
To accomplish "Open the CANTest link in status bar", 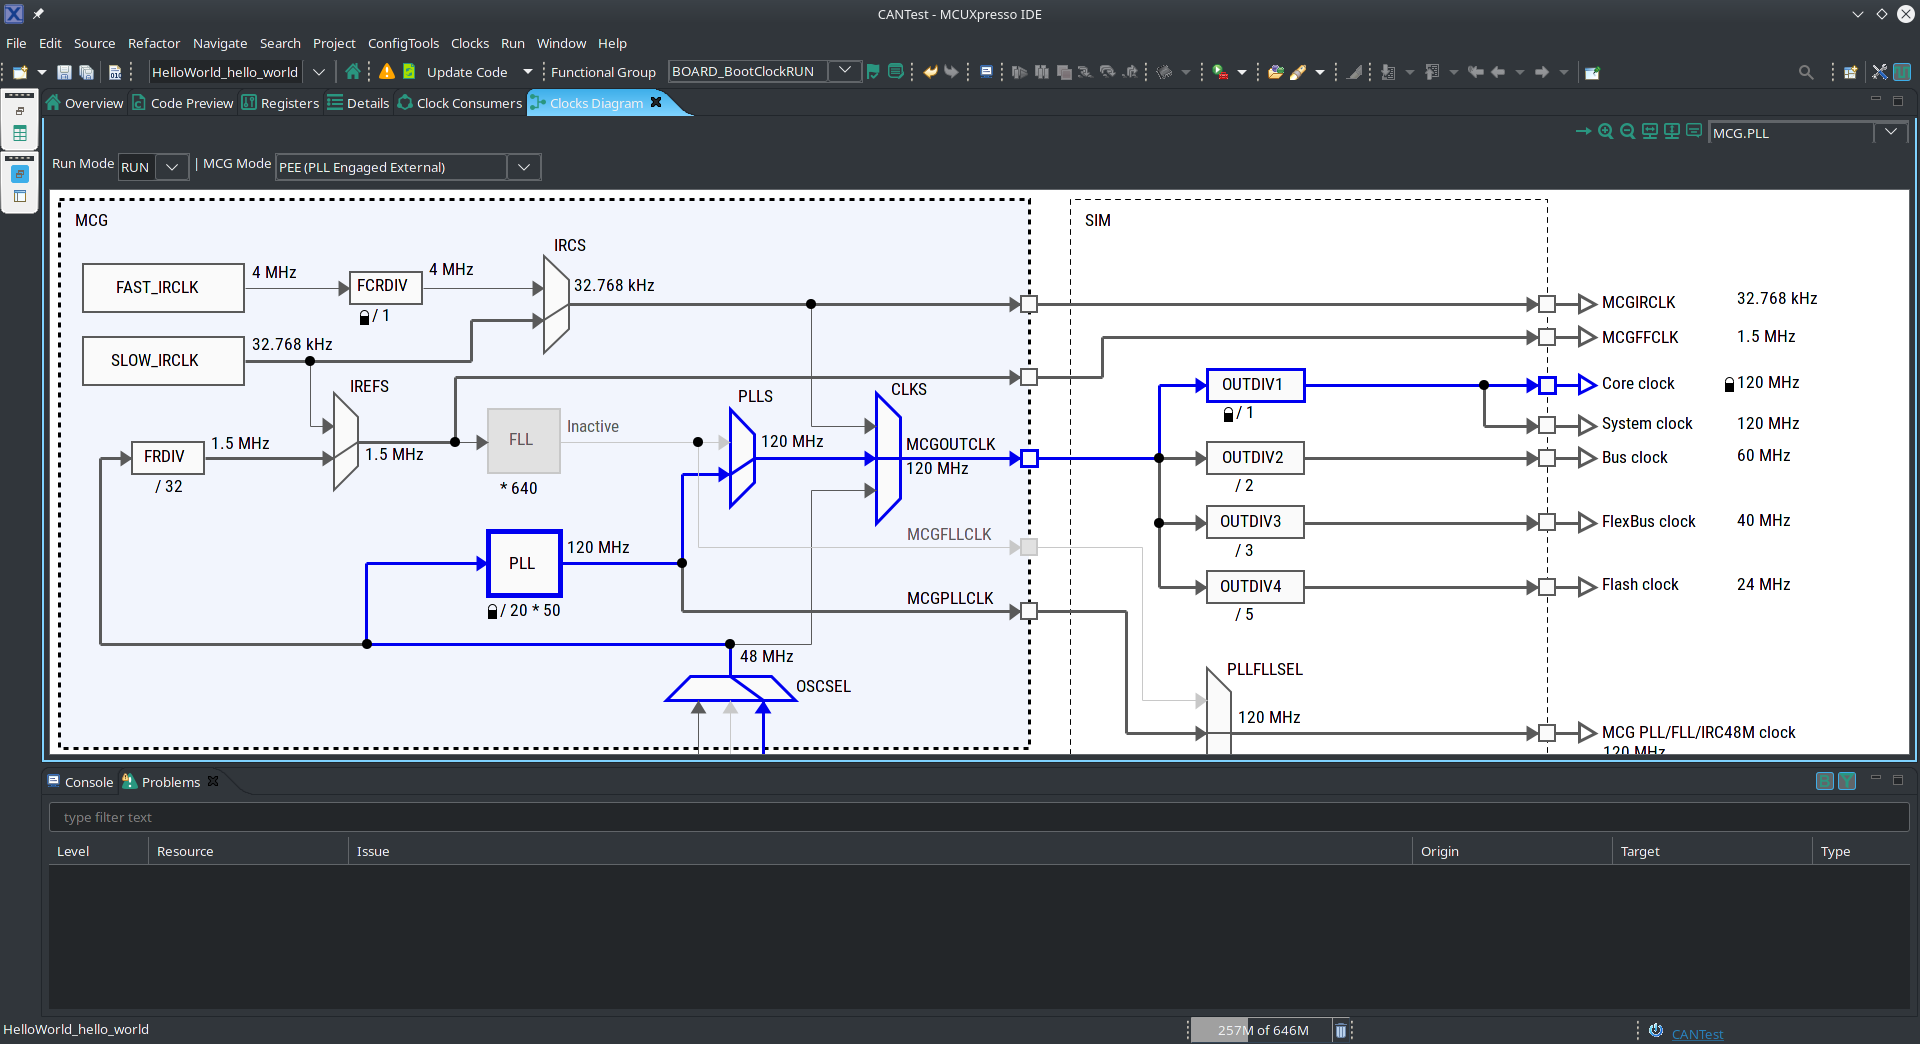I will (1697, 1034).
